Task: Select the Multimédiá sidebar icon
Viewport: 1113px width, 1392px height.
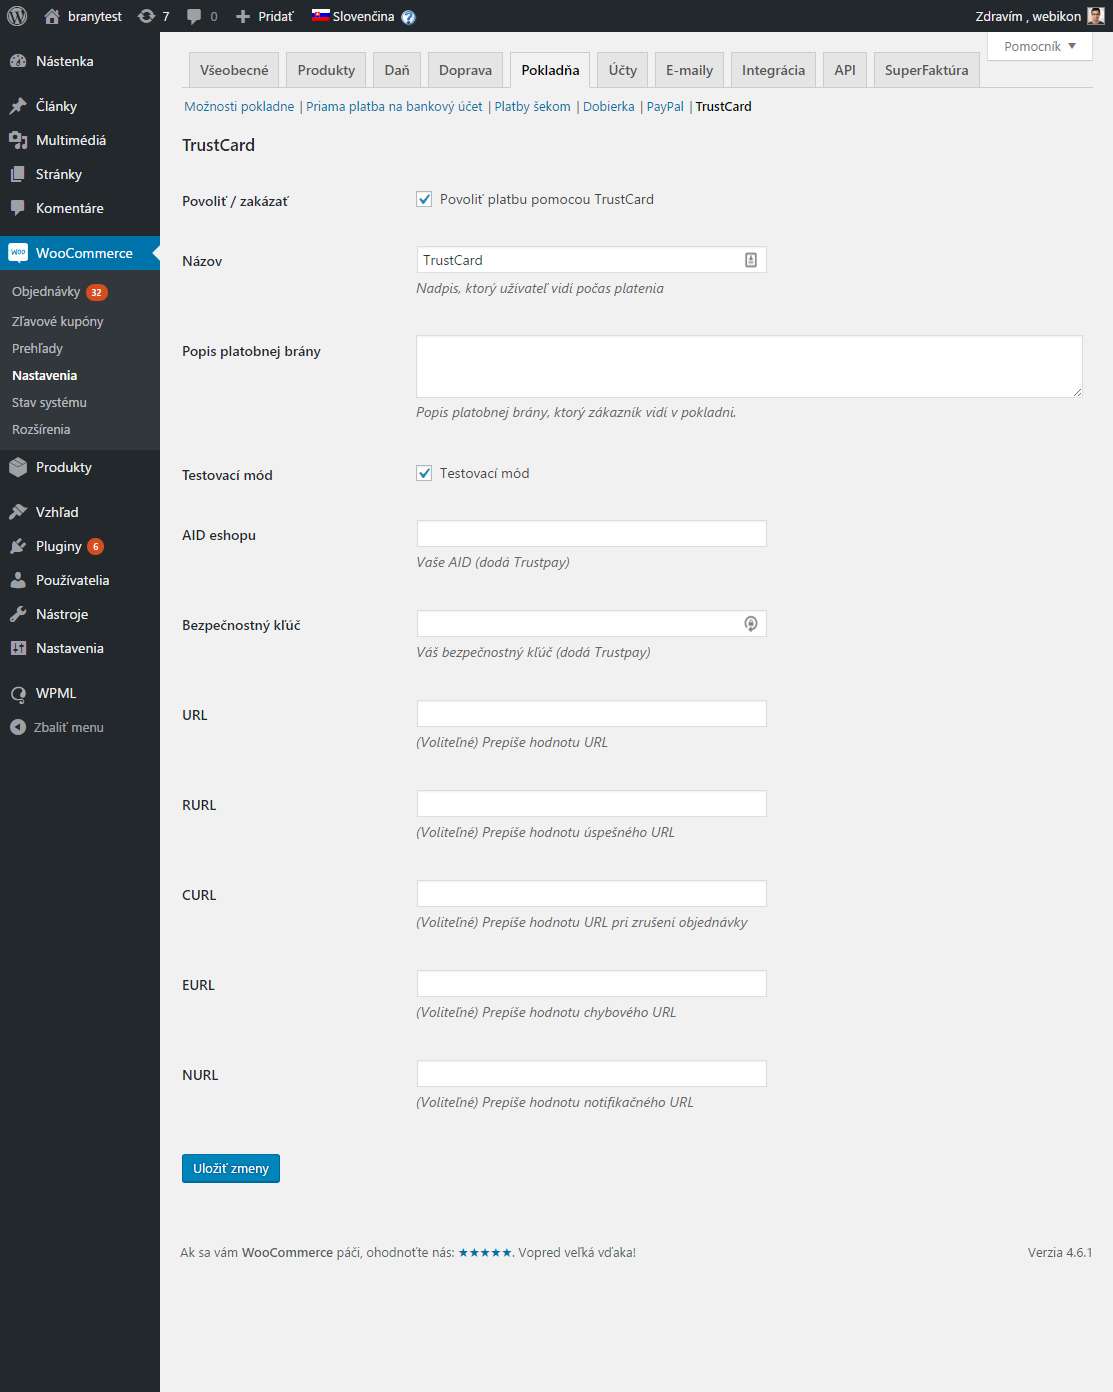Action: tap(18, 140)
